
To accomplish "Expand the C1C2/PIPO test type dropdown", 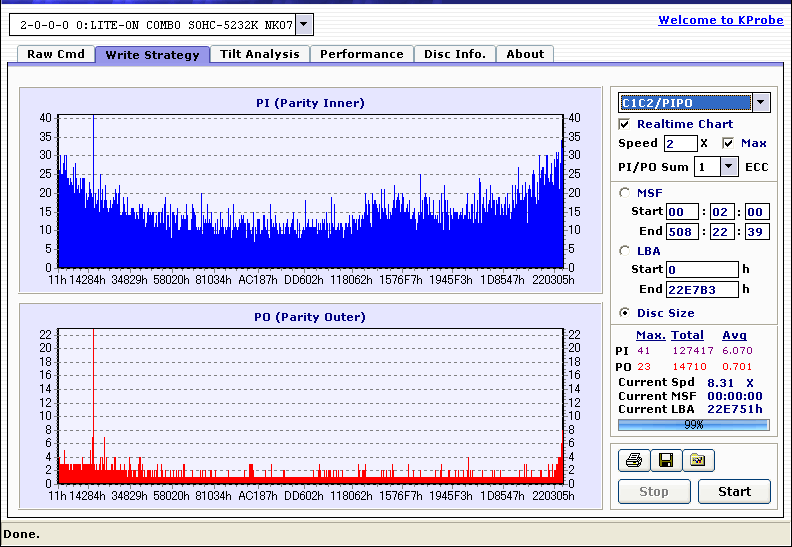I will [x=761, y=102].
